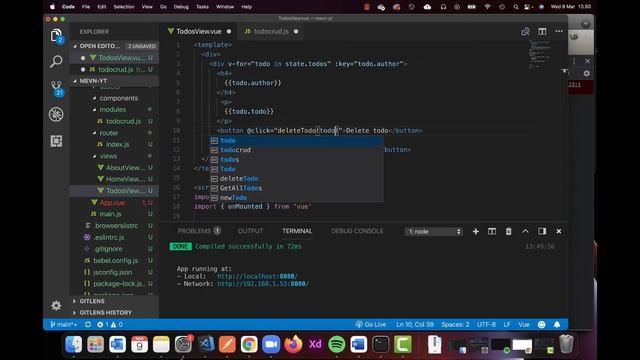Click errors and warnings count in status bar
Viewport: 640px width, 360px height.
[110, 324]
